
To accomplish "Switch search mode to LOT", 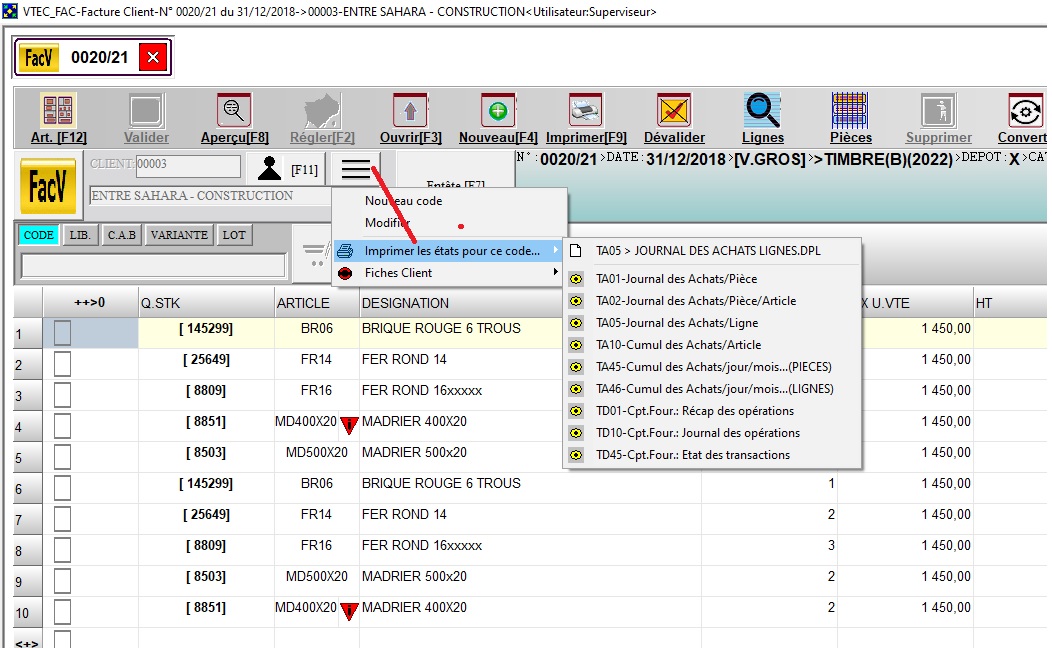I will point(234,235).
